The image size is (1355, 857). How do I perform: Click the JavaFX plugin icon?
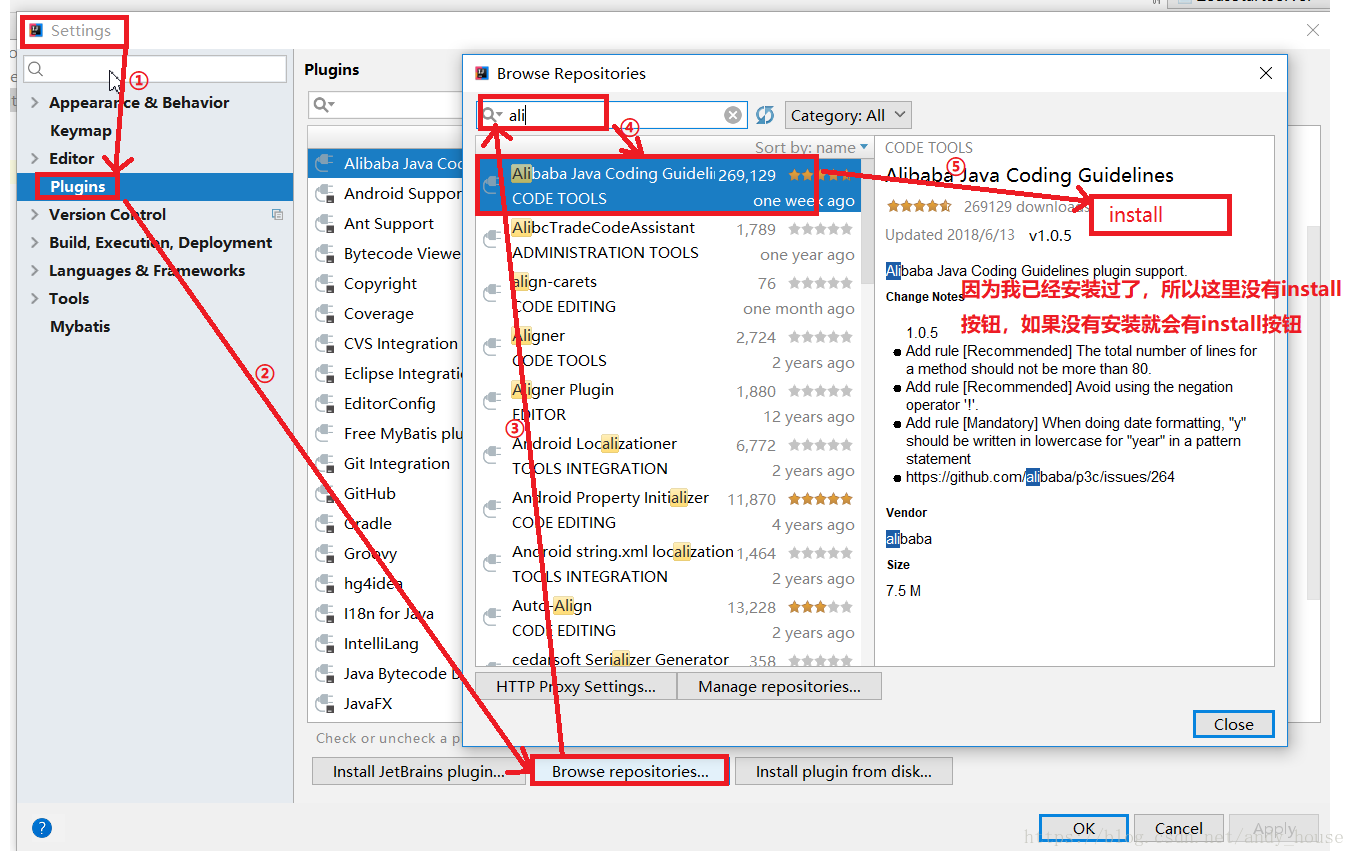324,704
